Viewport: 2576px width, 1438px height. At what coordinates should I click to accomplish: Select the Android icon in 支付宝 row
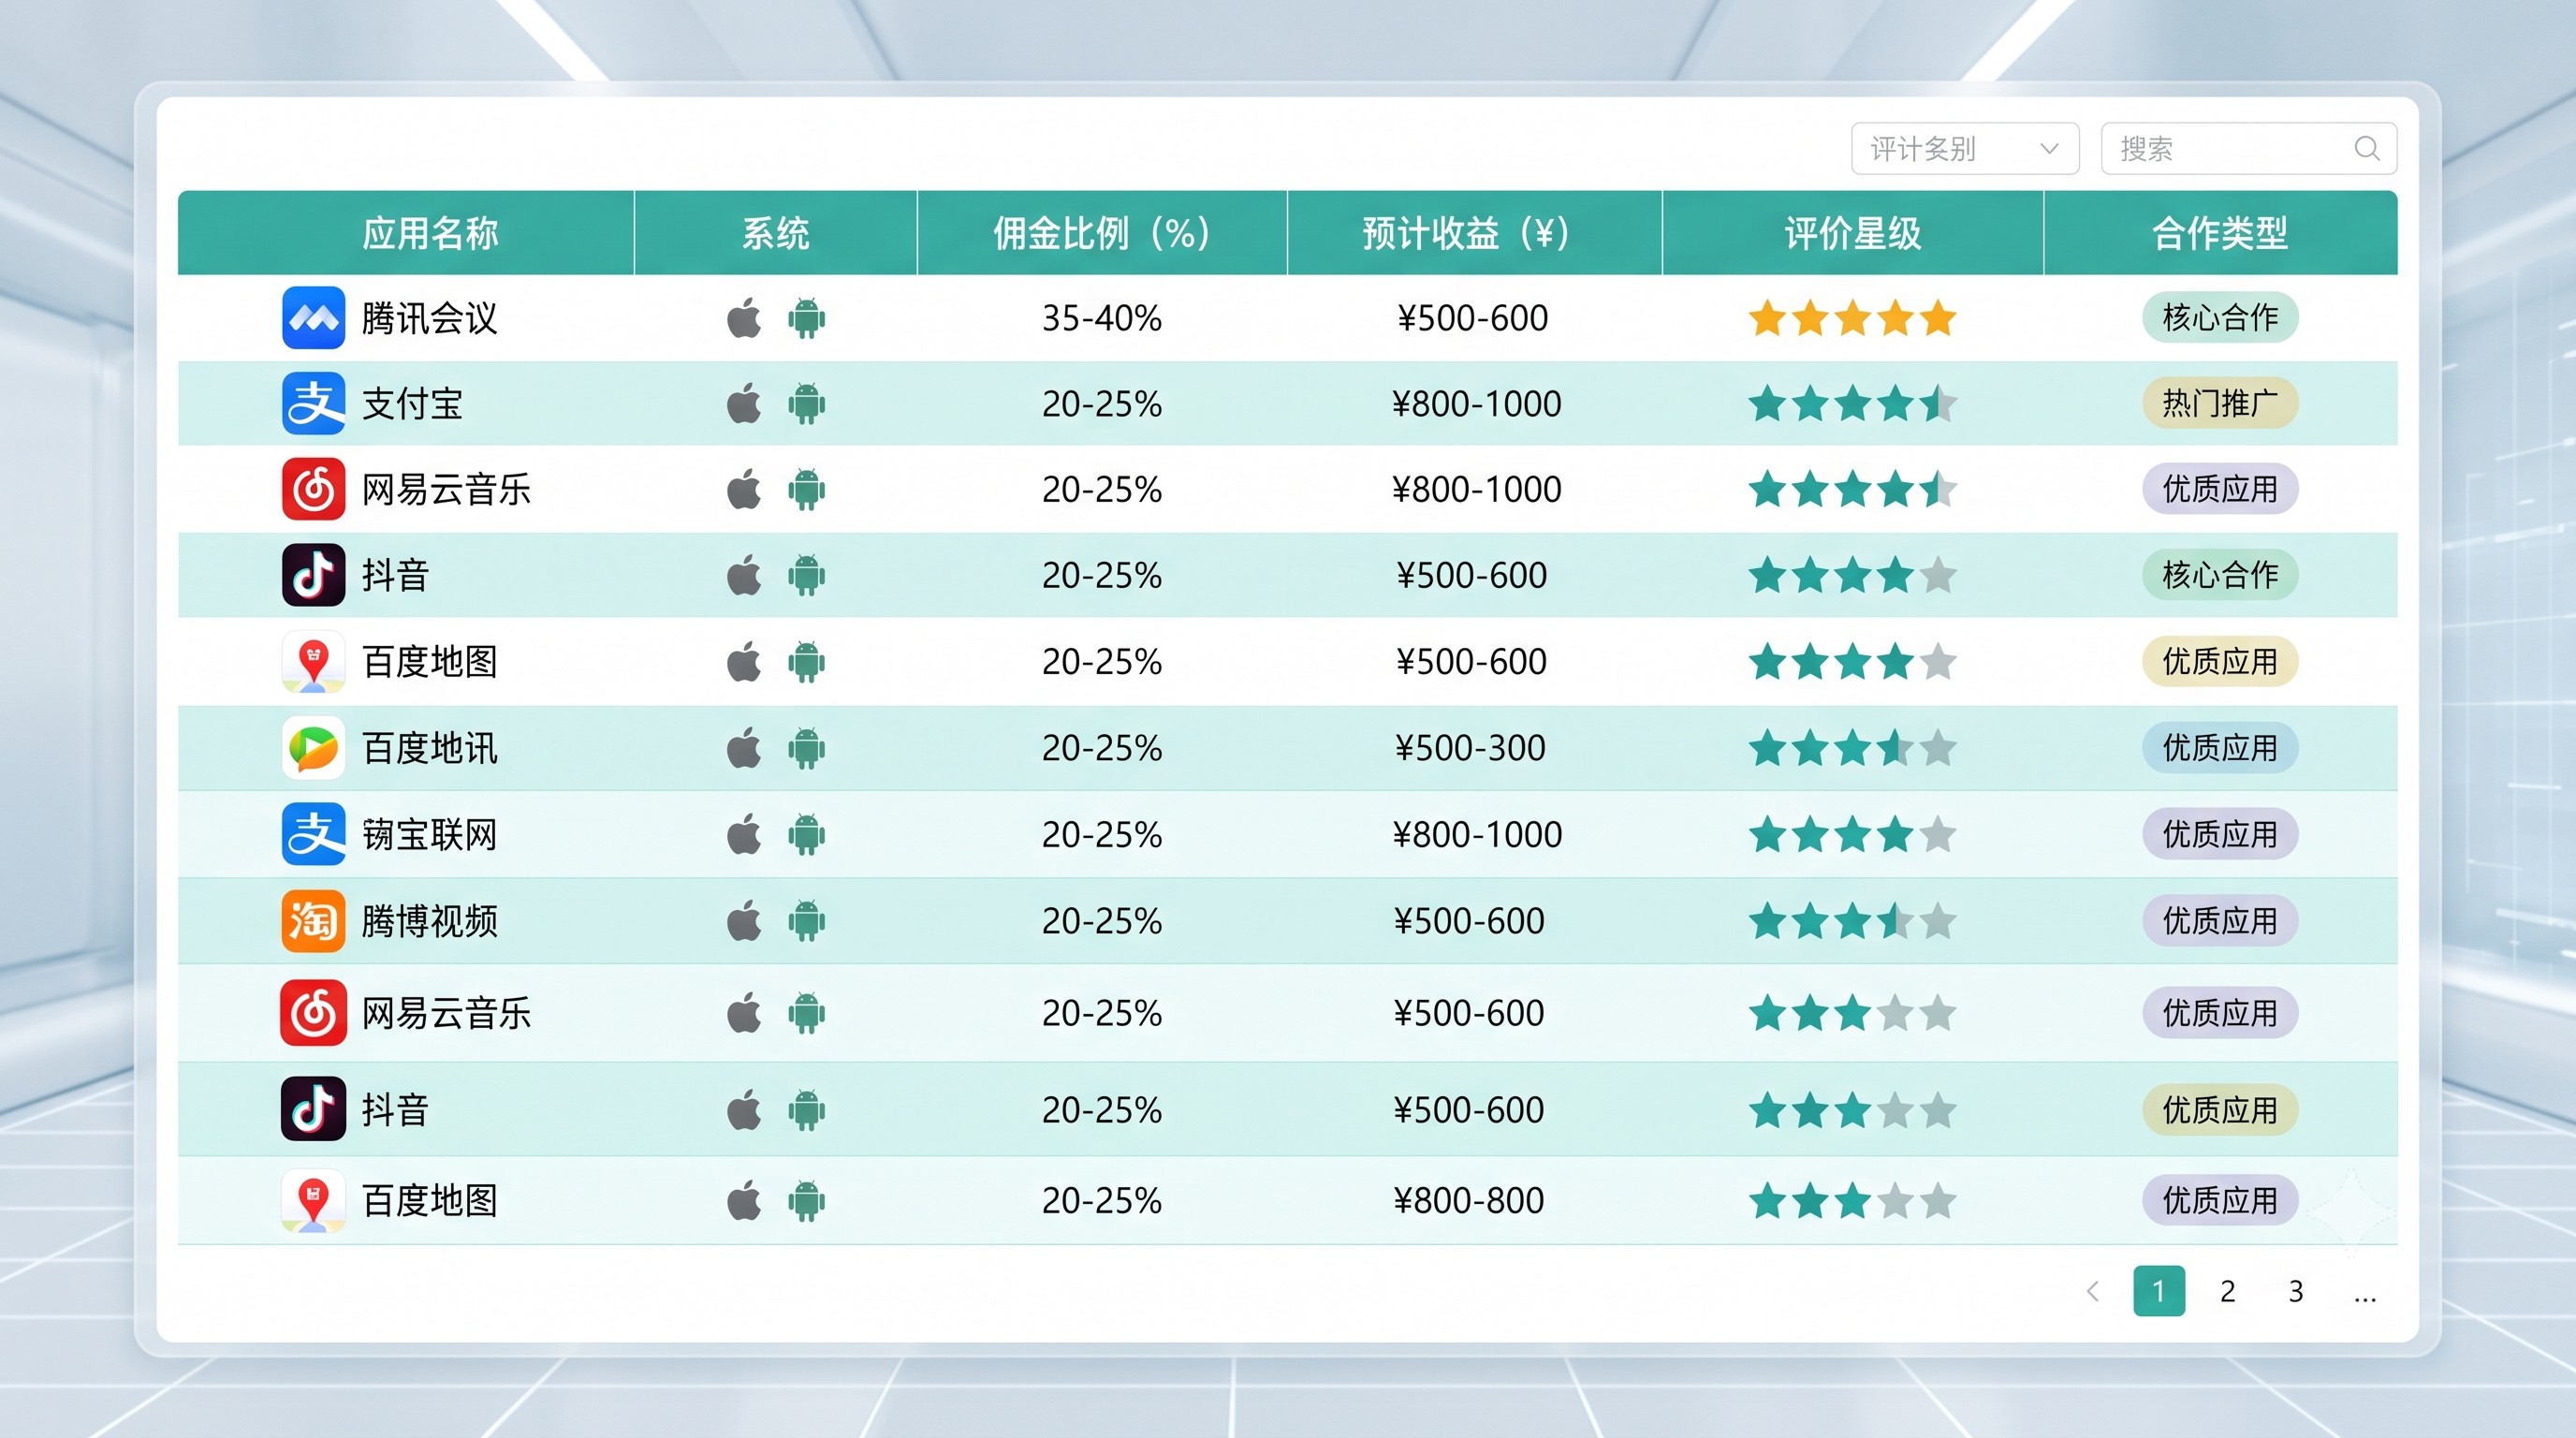coord(806,404)
